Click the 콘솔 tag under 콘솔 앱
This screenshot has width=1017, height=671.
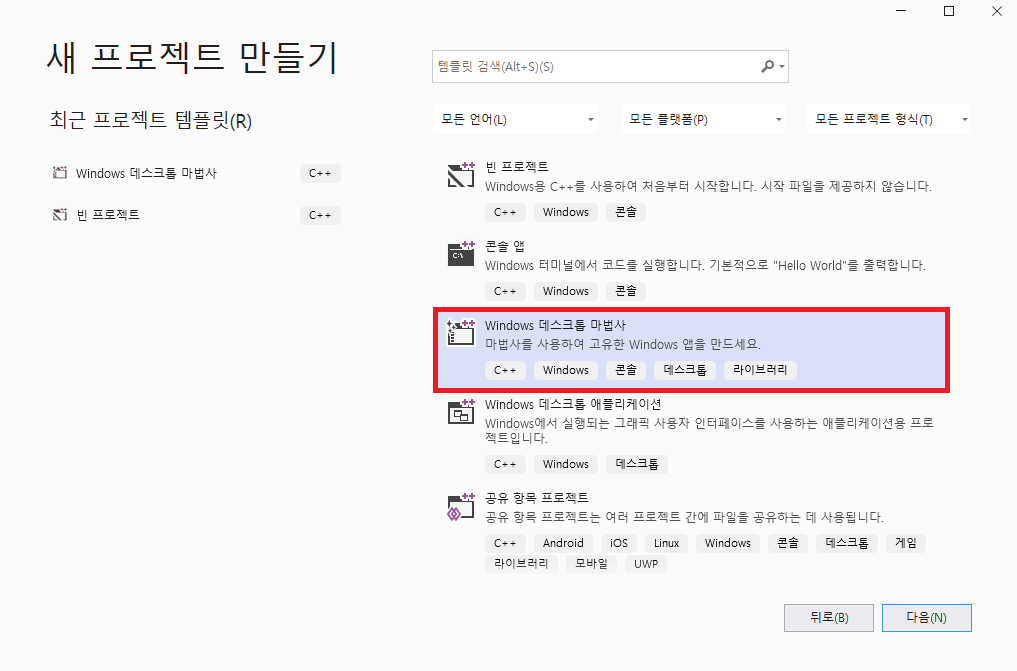click(x=626, y=290)
